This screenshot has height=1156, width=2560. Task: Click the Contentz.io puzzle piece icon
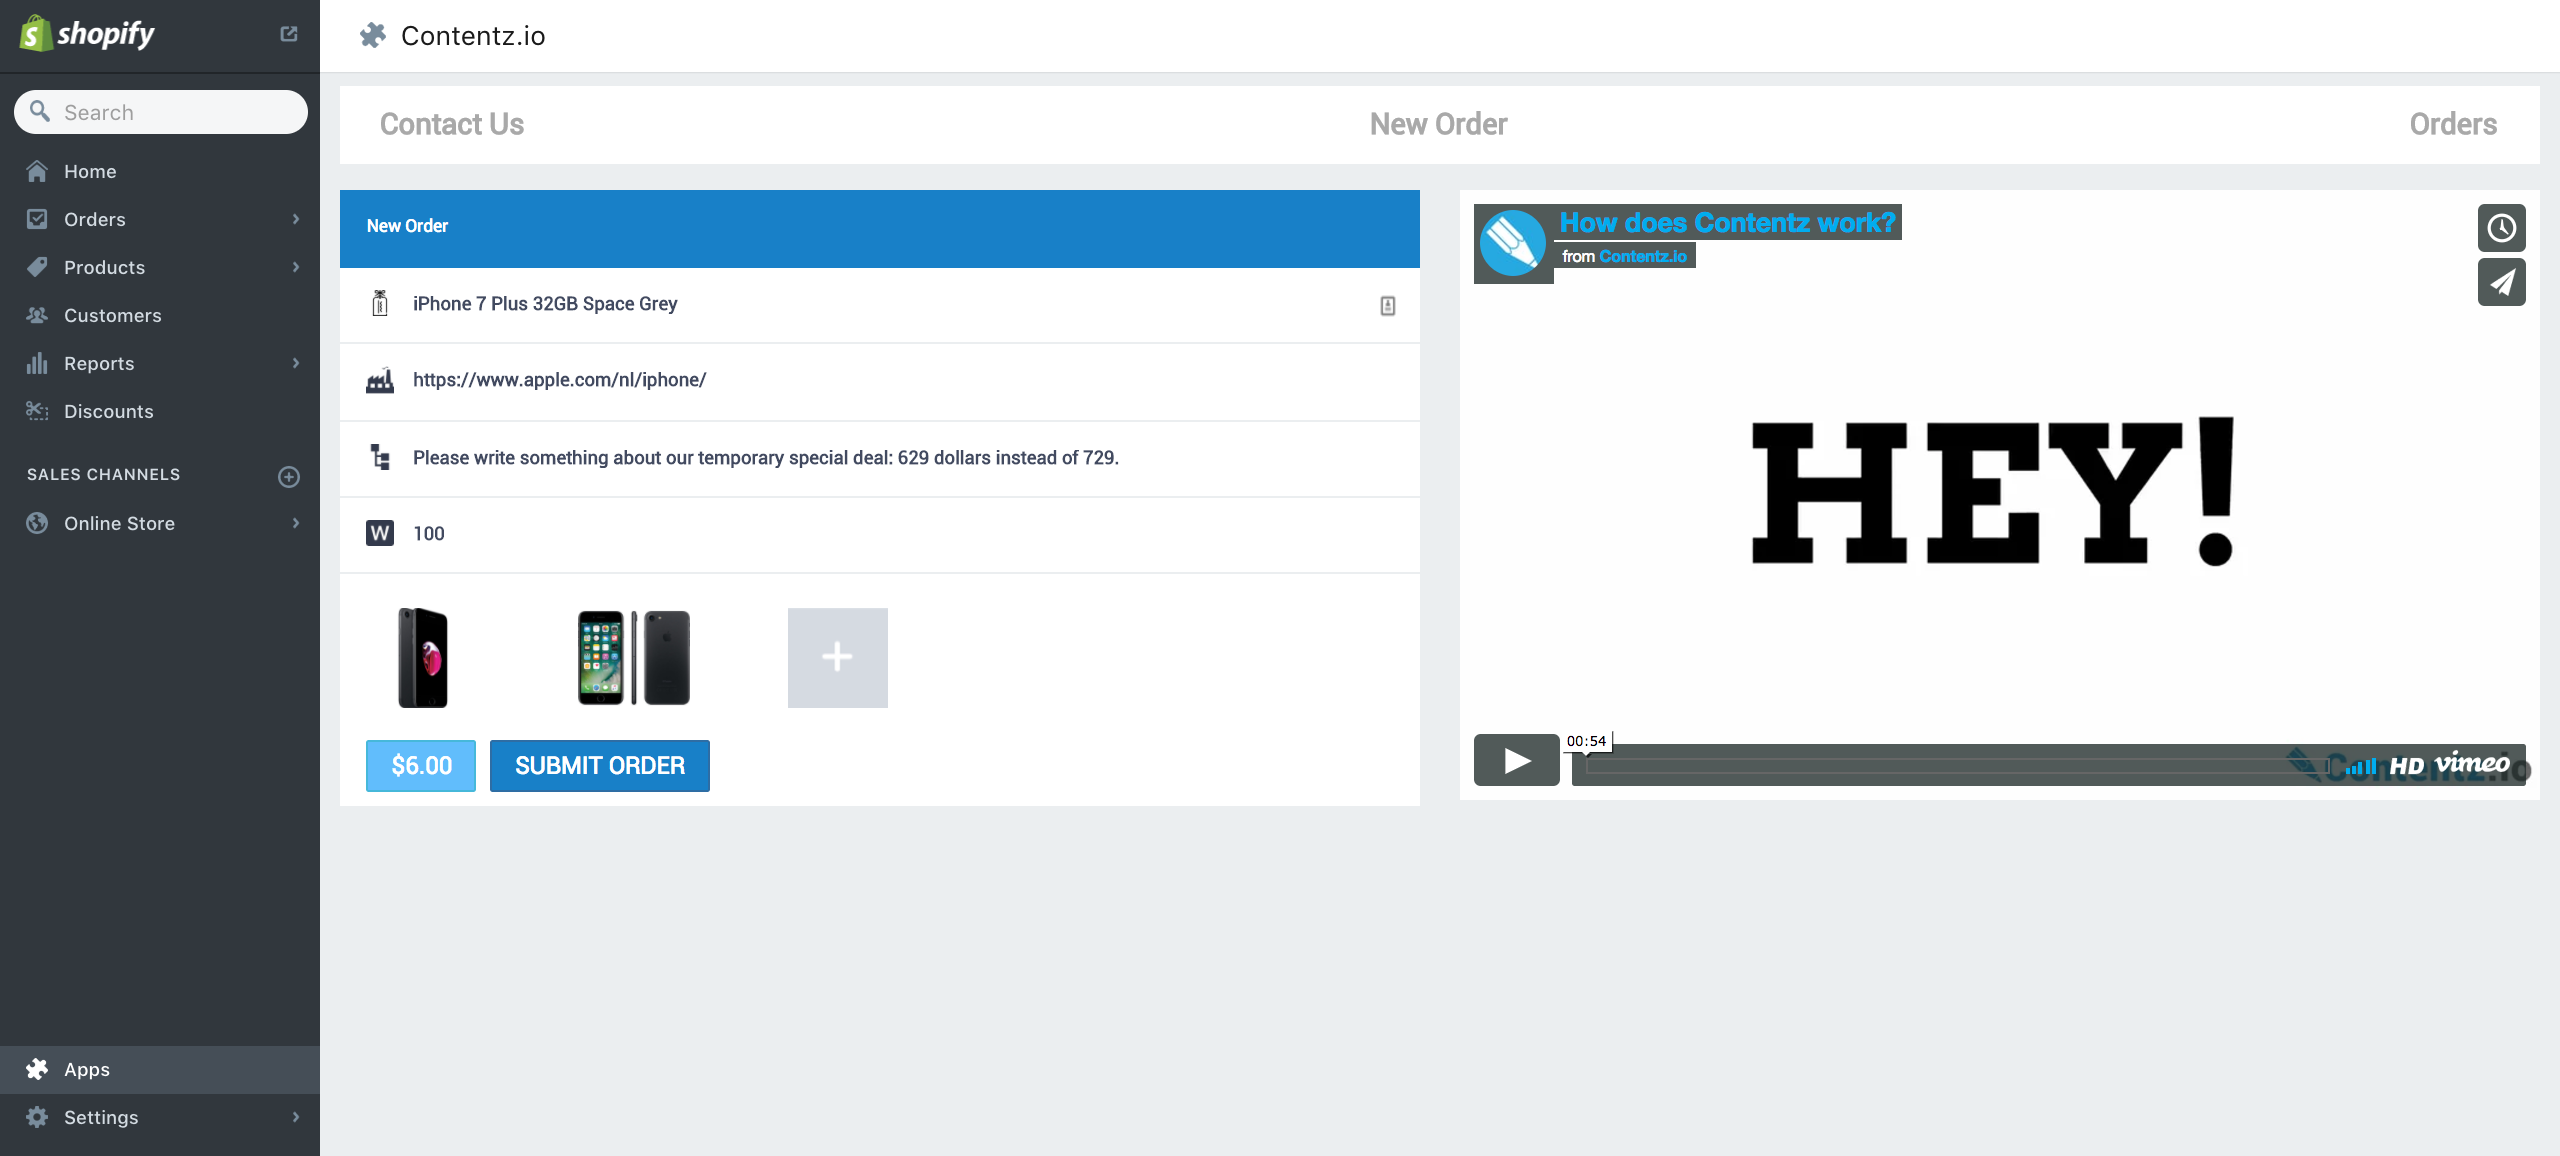373,36
